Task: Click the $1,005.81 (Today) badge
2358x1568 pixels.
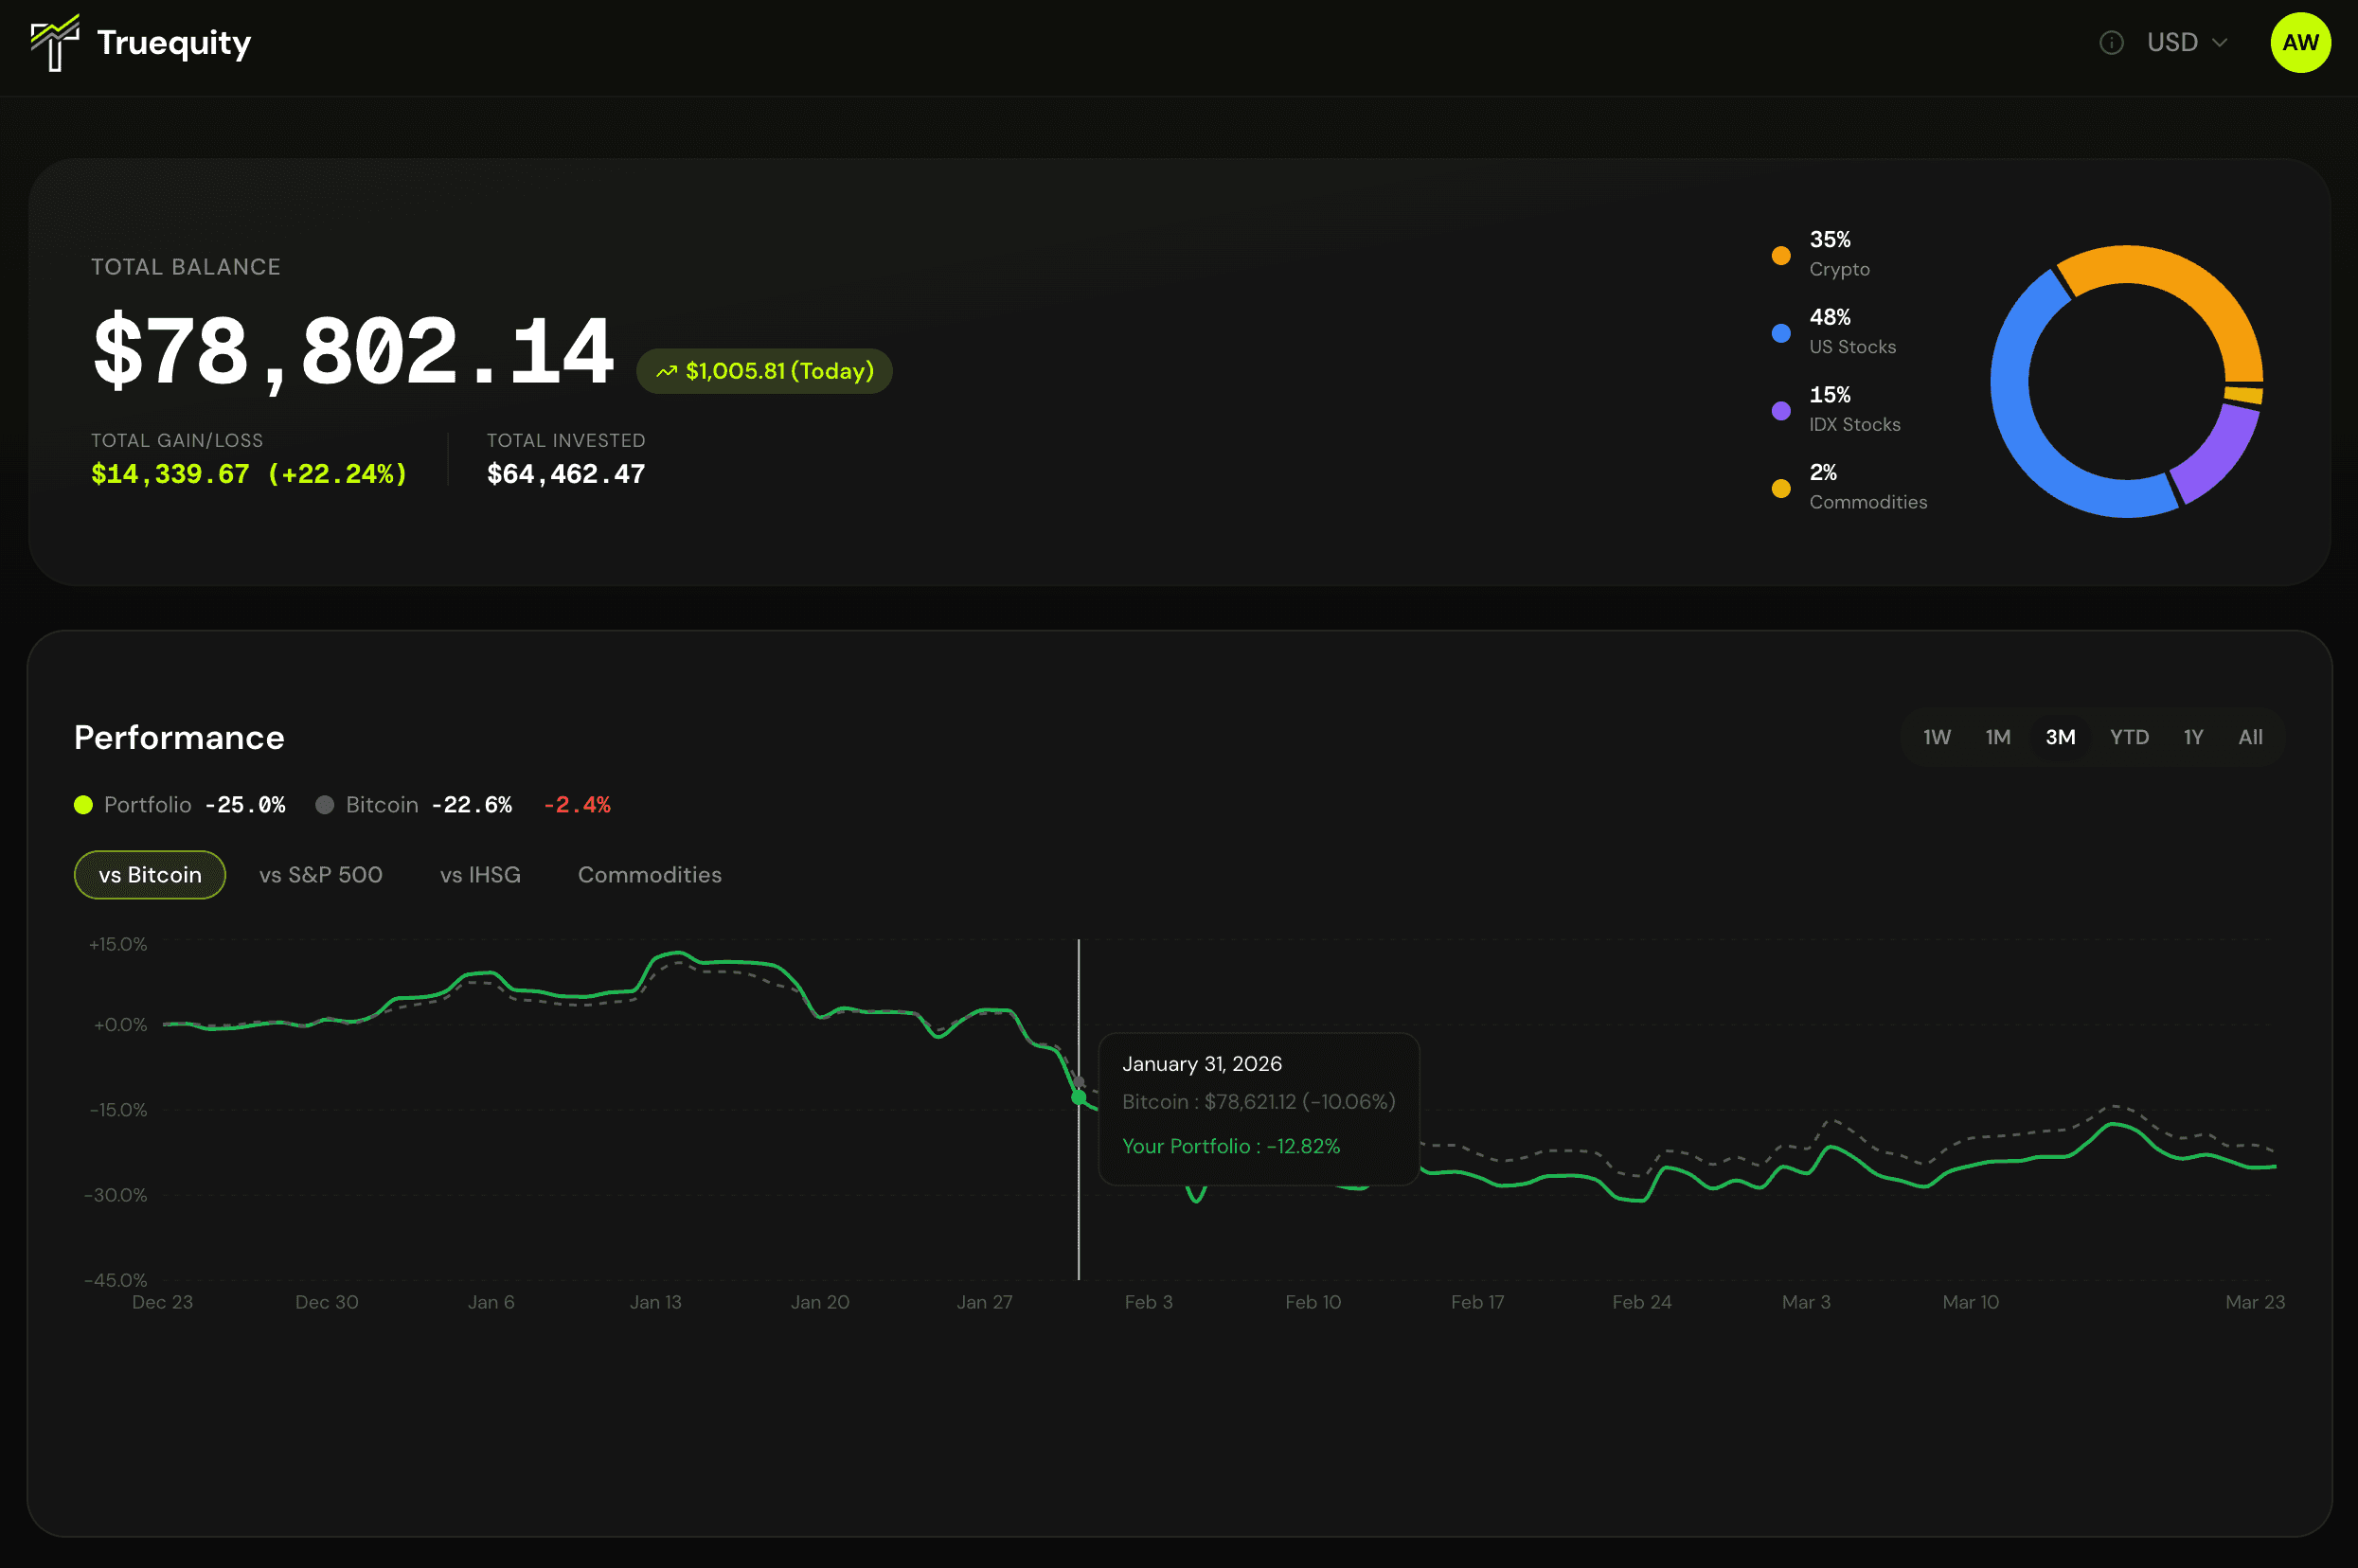Action: point(765,372)
